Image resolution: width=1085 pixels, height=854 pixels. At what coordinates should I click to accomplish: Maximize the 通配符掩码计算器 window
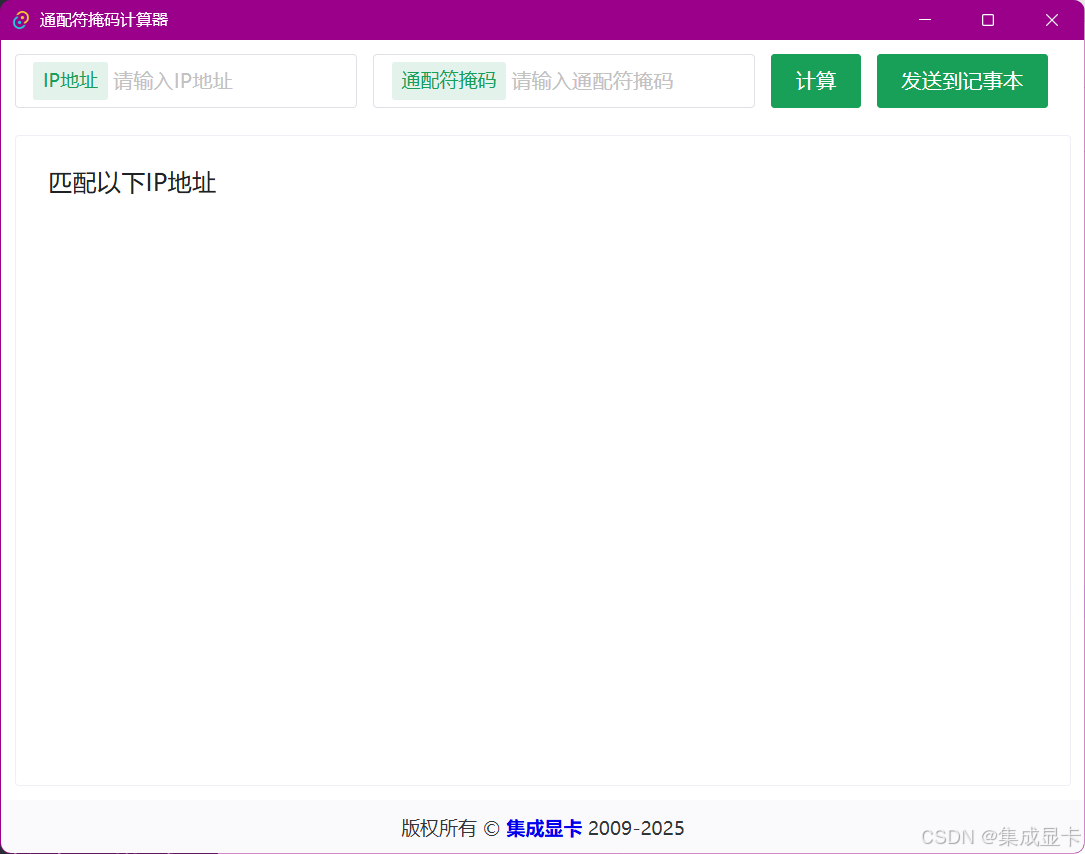(x=988, y=20)
